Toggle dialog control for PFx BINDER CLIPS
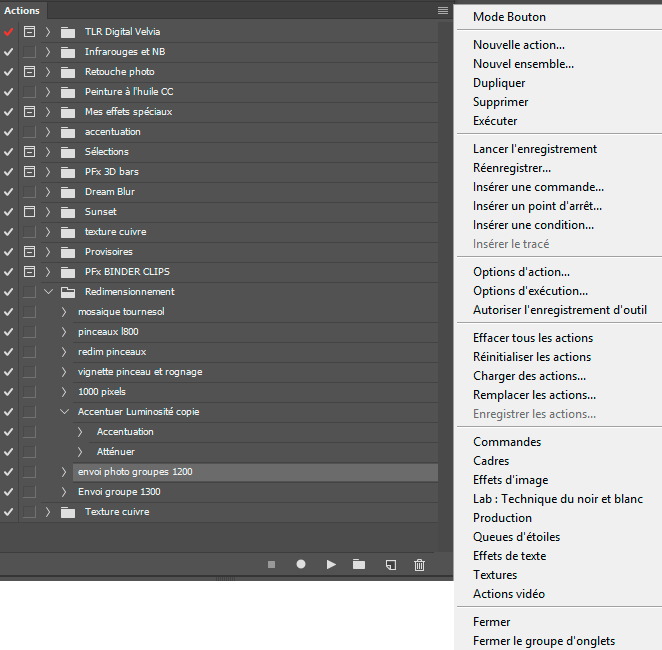The image size is (662, 650). (29, 272)
